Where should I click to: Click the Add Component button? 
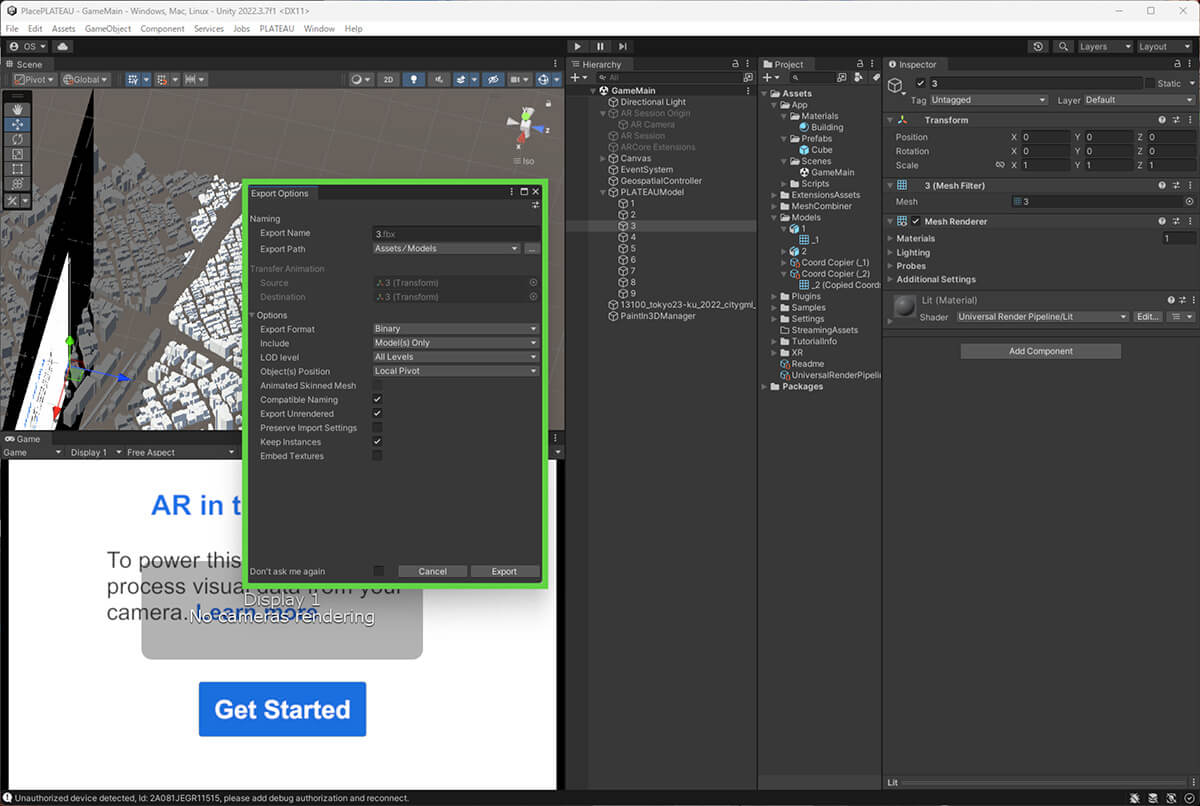click(x=1040, y=351)
